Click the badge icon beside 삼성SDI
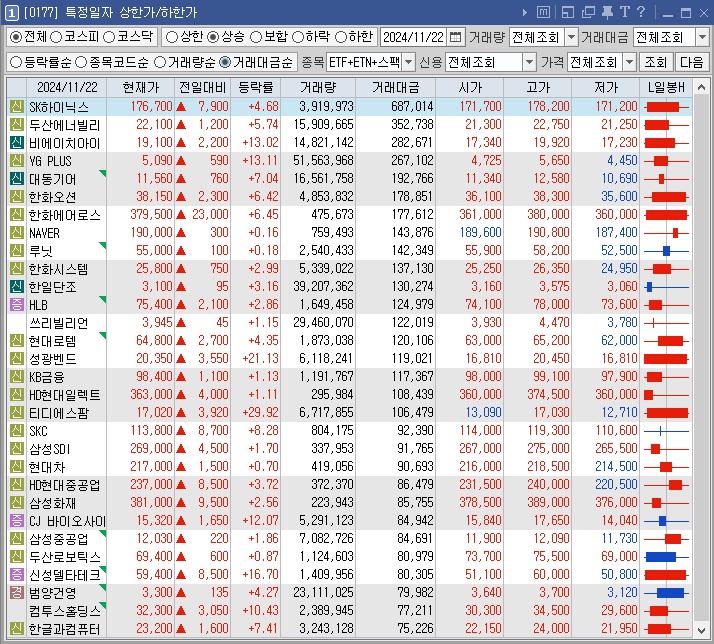The width and height of the screenshot is (714, 644). pos(17,449)
